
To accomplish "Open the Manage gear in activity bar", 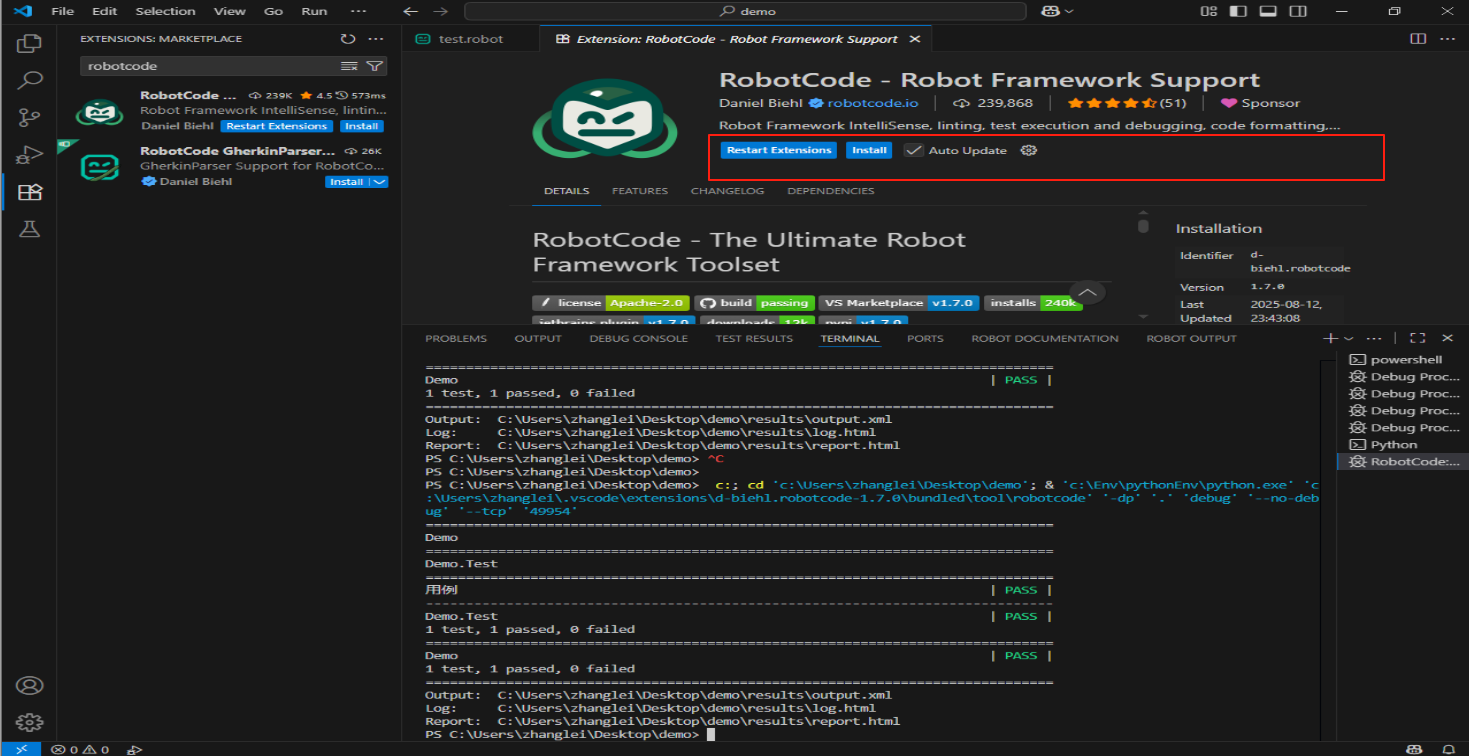I will pyautogui.click(x=30, y=722).
